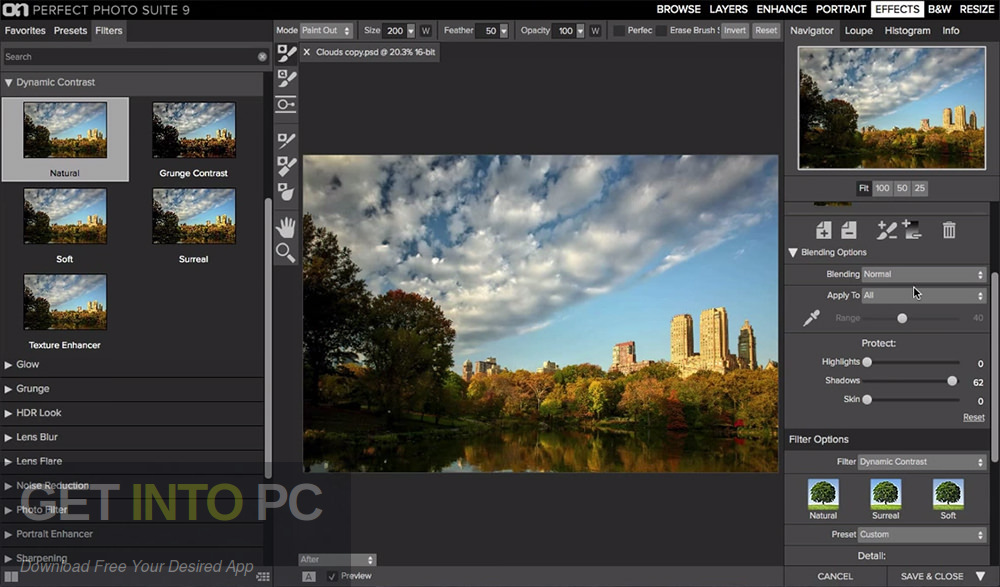Click the toolbar Reset button
The height and width of the screenshot is (587, 1000).
click(x=766, y=31)
